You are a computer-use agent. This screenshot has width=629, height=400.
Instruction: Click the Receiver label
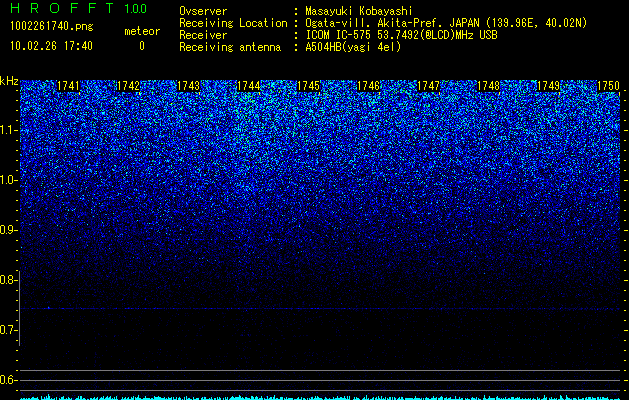click(203, 35)
